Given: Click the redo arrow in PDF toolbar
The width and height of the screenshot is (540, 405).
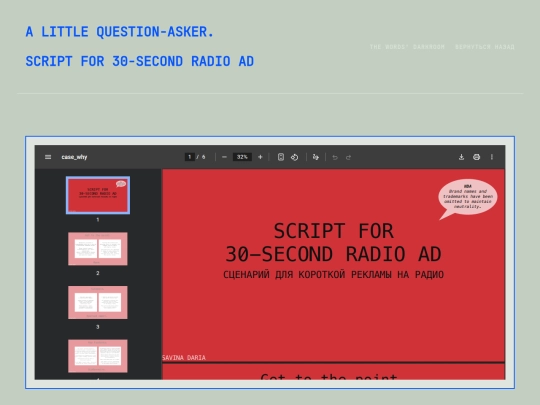Looking at the screenshot, I should pos(349,157).
